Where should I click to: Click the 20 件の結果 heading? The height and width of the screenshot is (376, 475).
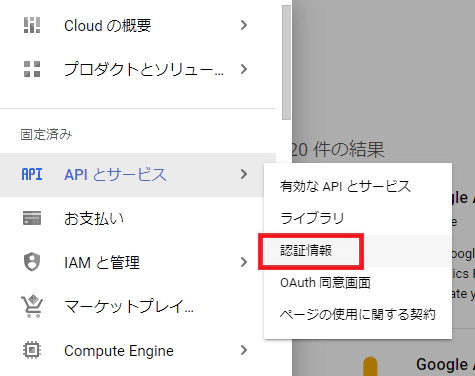click(x=338, y=149)
